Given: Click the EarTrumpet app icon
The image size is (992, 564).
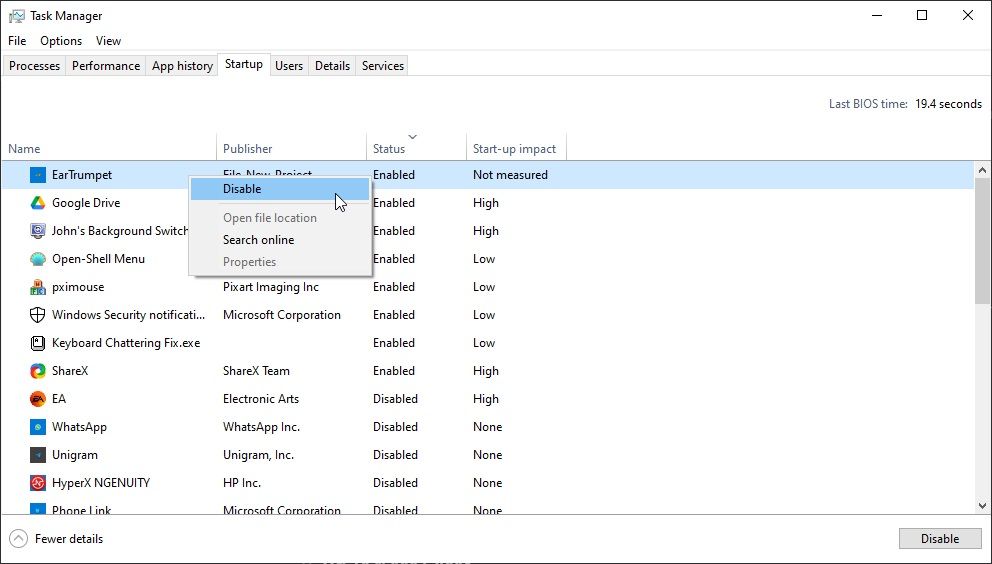Looking at the screenshot, I should [x=38, y=175].
